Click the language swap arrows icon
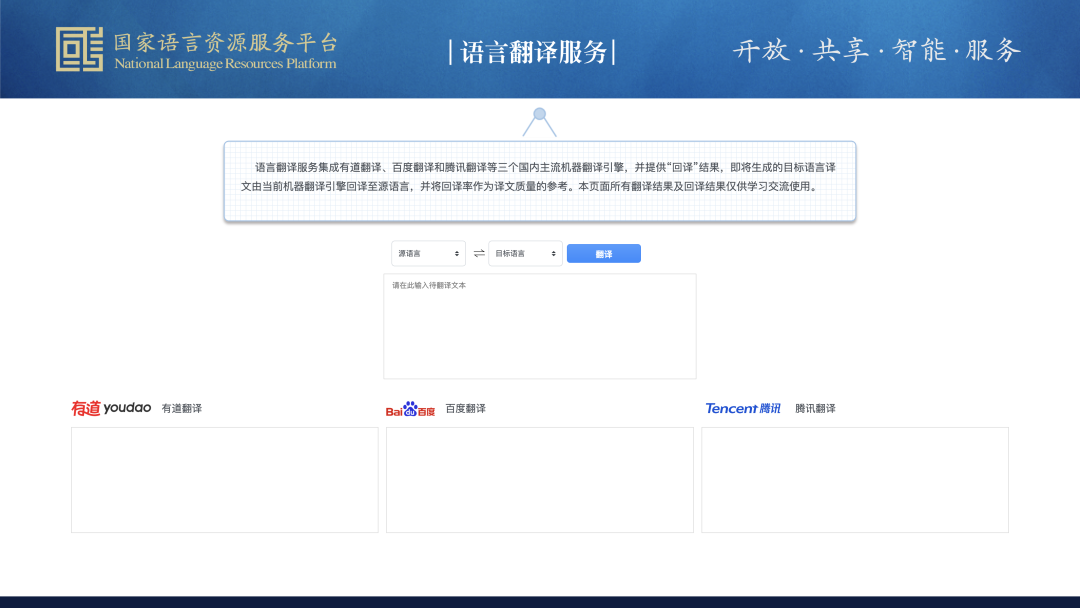 479,253
